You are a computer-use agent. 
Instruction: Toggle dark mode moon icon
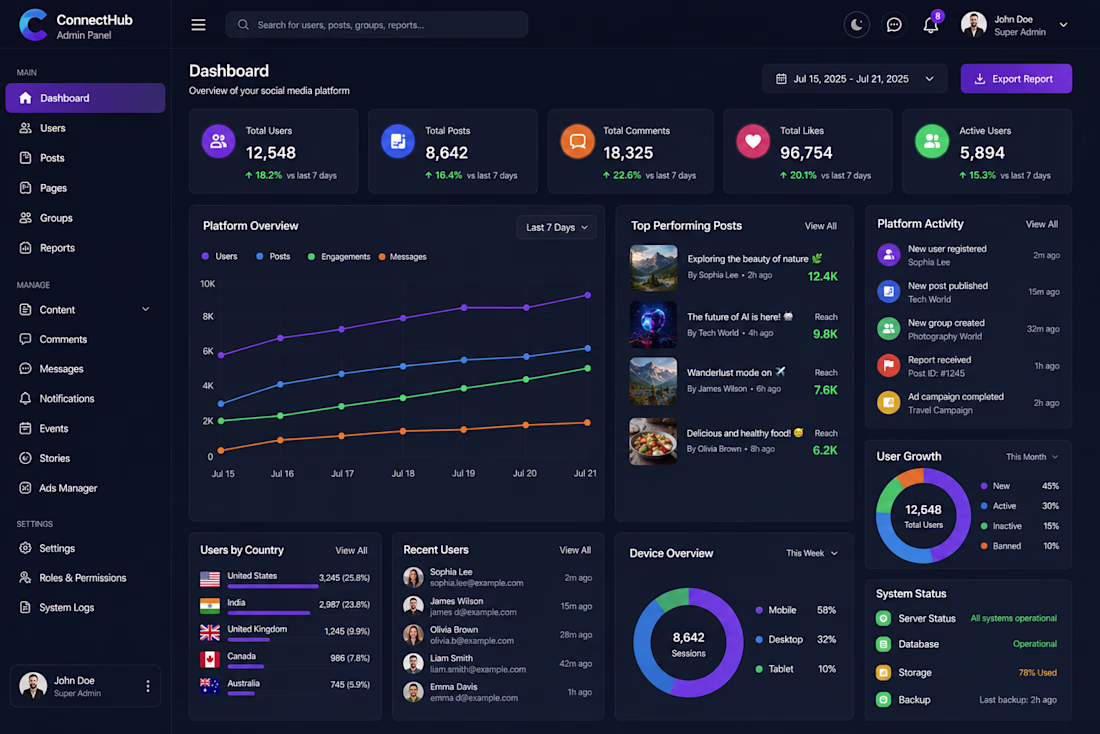click(857, 25)
